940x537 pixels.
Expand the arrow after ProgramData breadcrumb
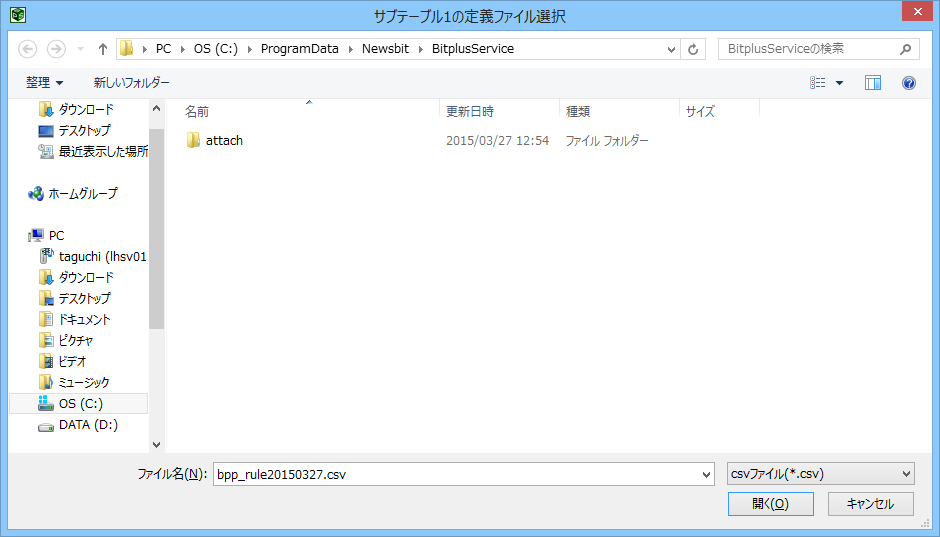(351, 50)
